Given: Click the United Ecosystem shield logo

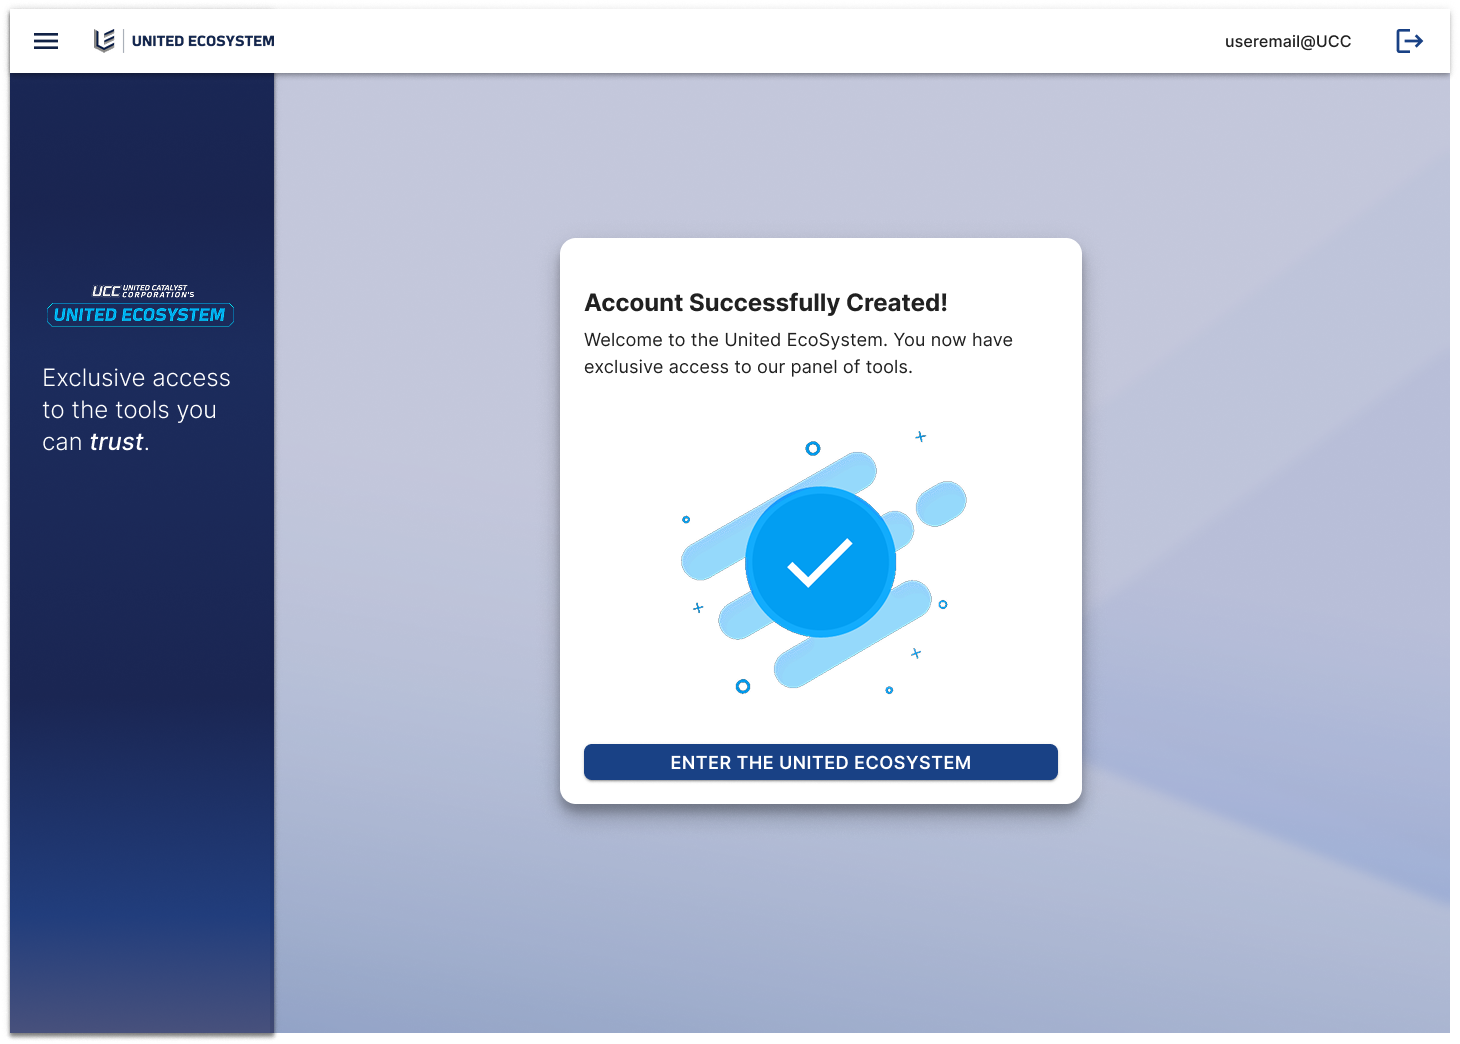Looking at the screenshot, I should (104, 41).
